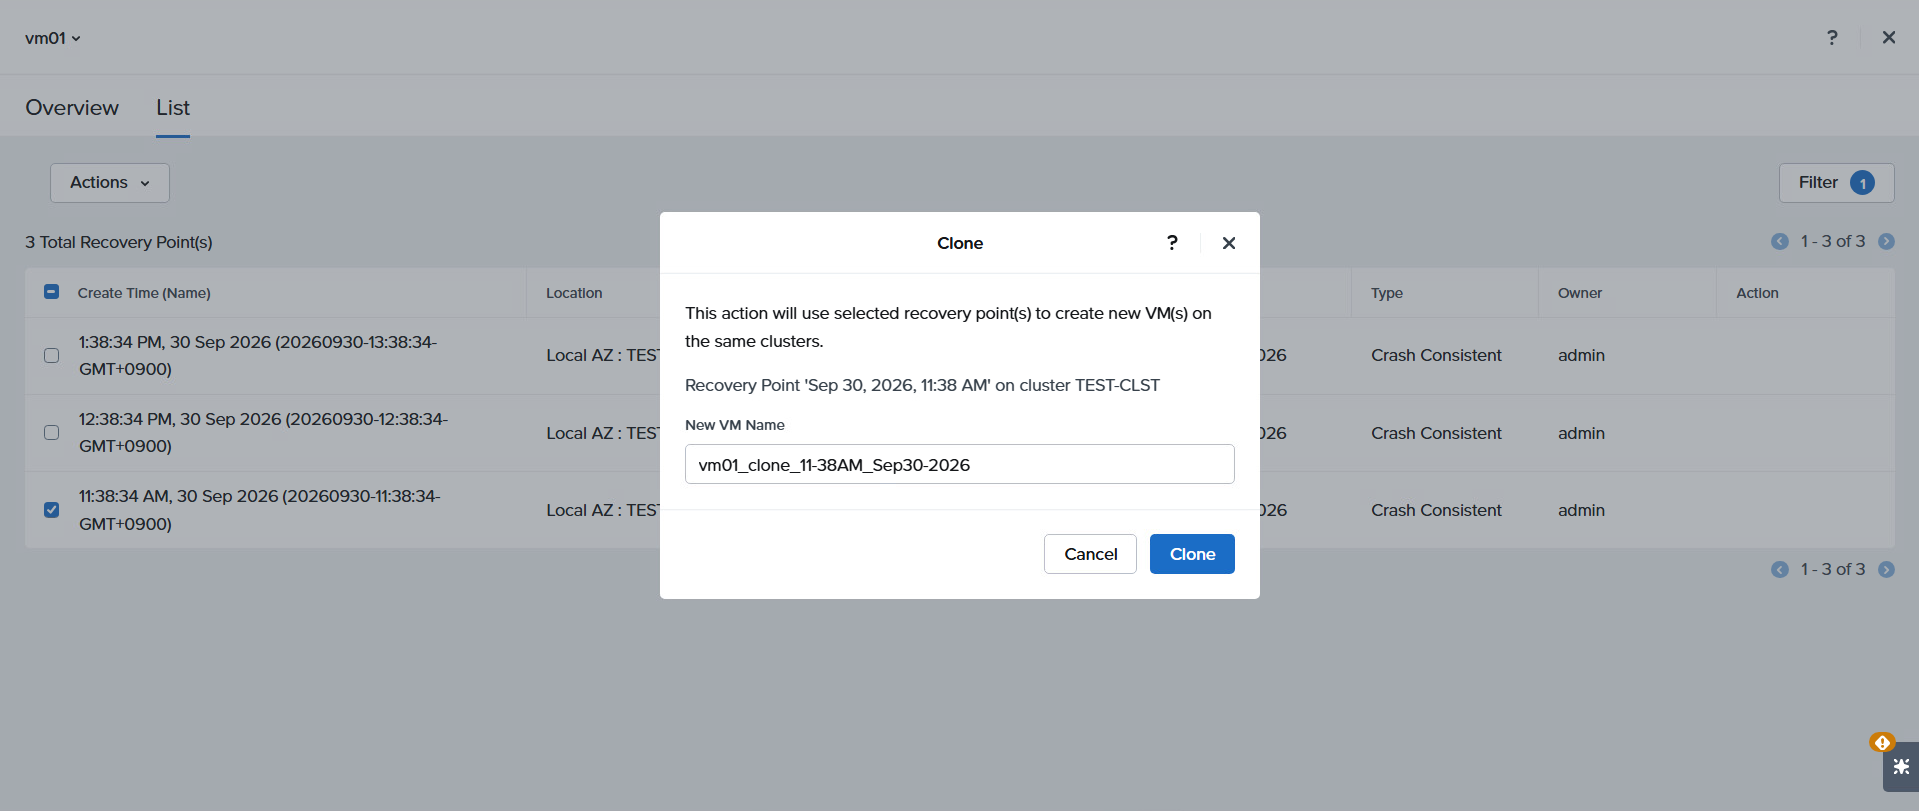
Task: Go to previous page arrow below table
Action: pos(1780,569)
